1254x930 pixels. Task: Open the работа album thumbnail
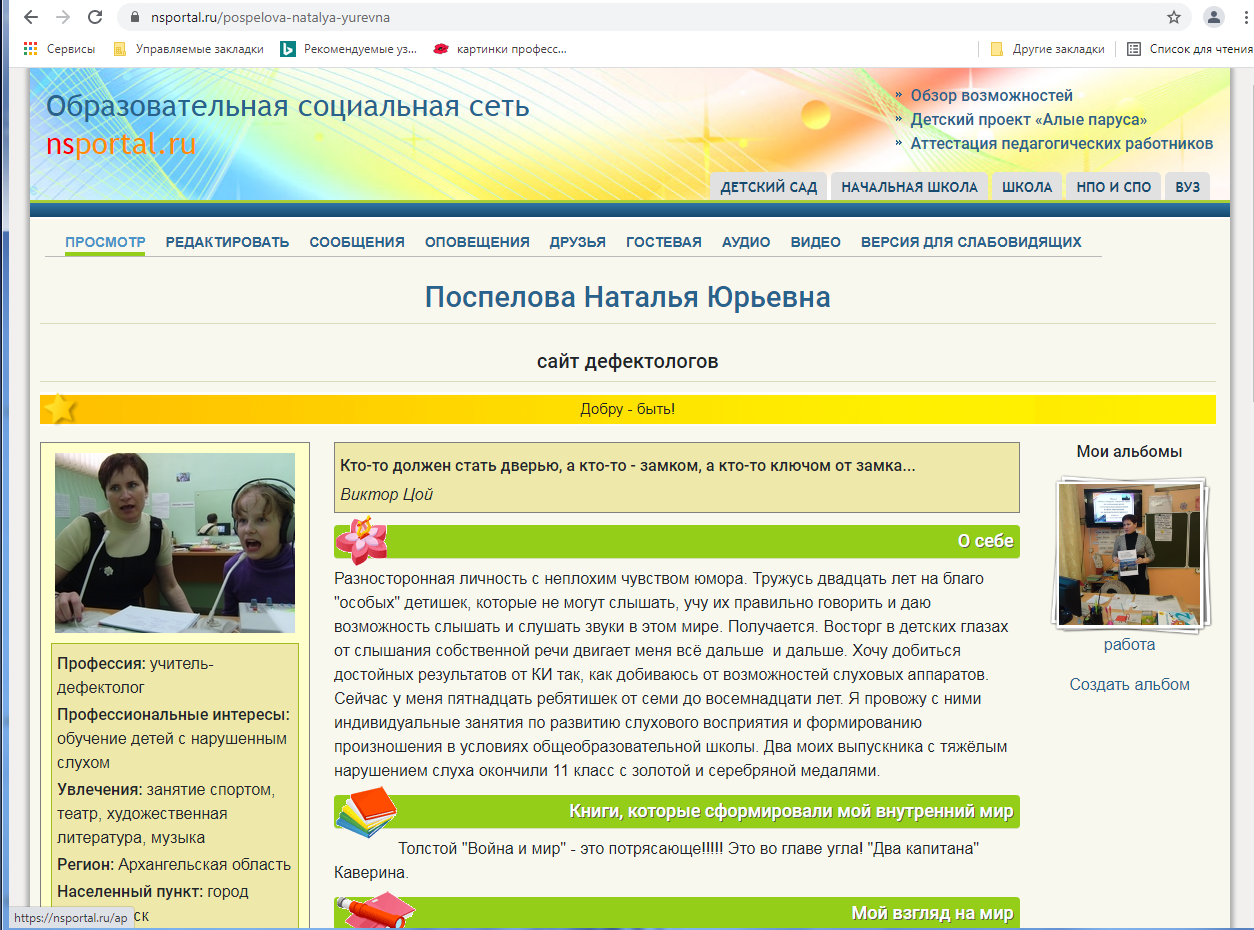click(1129, 553)
